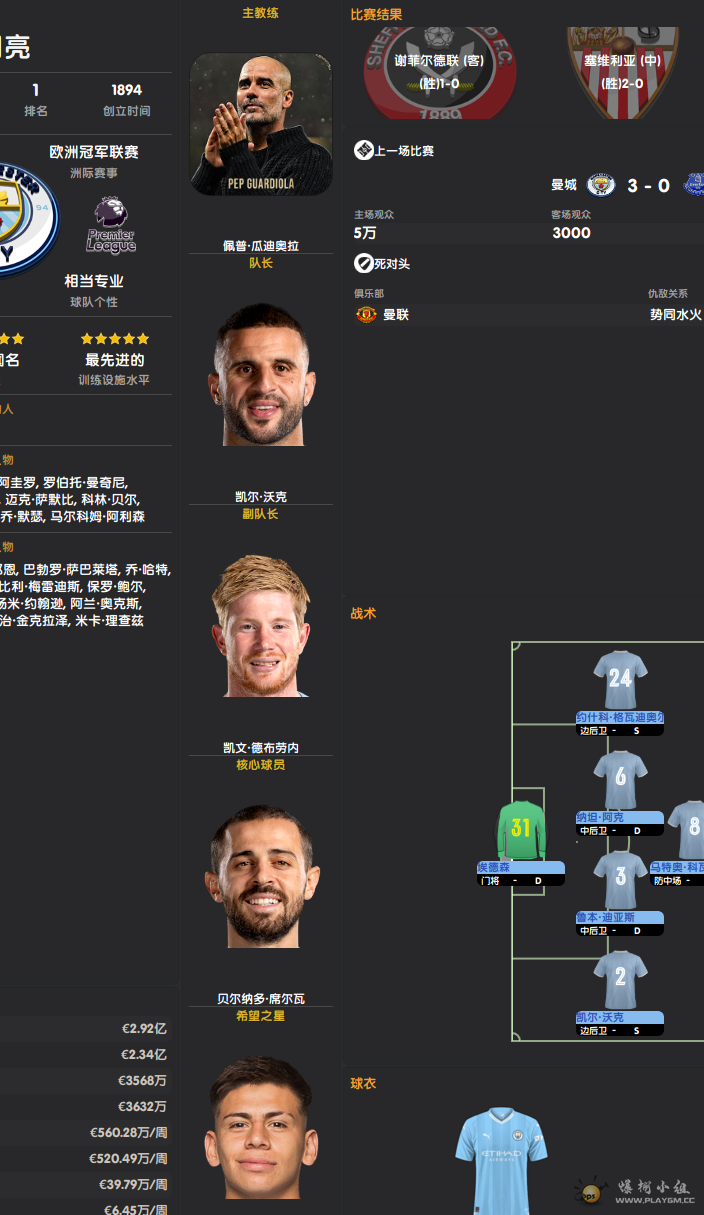Click the 曼联 rival club link
Screen dimensions: 704x1215
(x=396, y=314)
